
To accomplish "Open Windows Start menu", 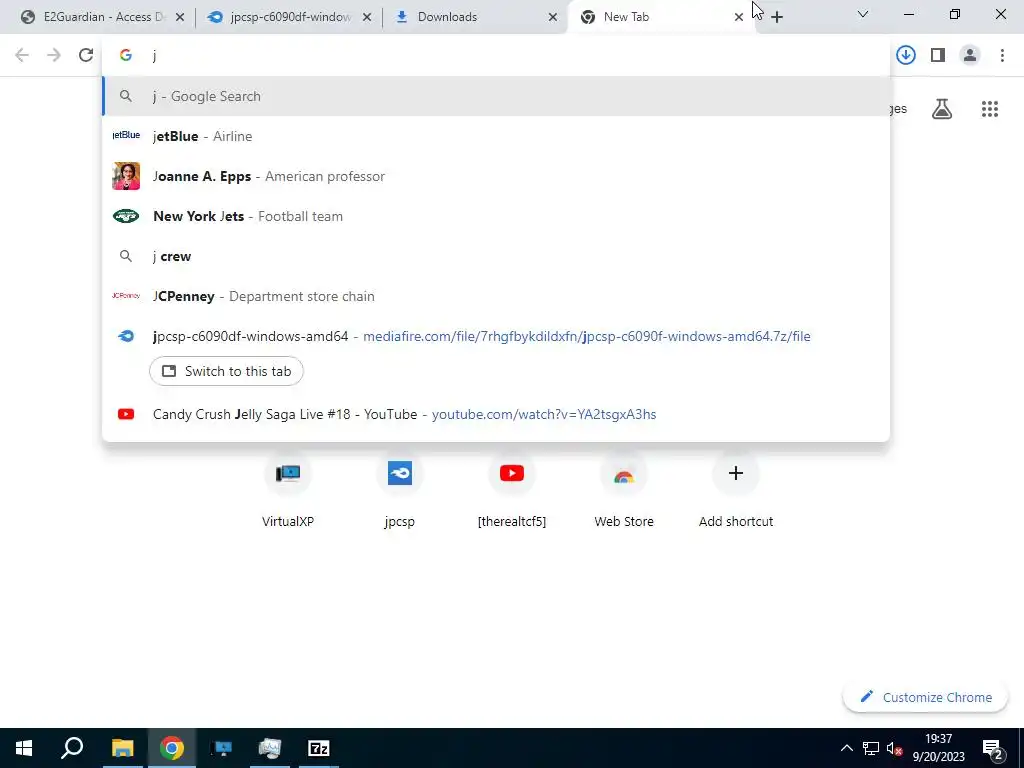I will pyautogui.click(x=24, y=748).
